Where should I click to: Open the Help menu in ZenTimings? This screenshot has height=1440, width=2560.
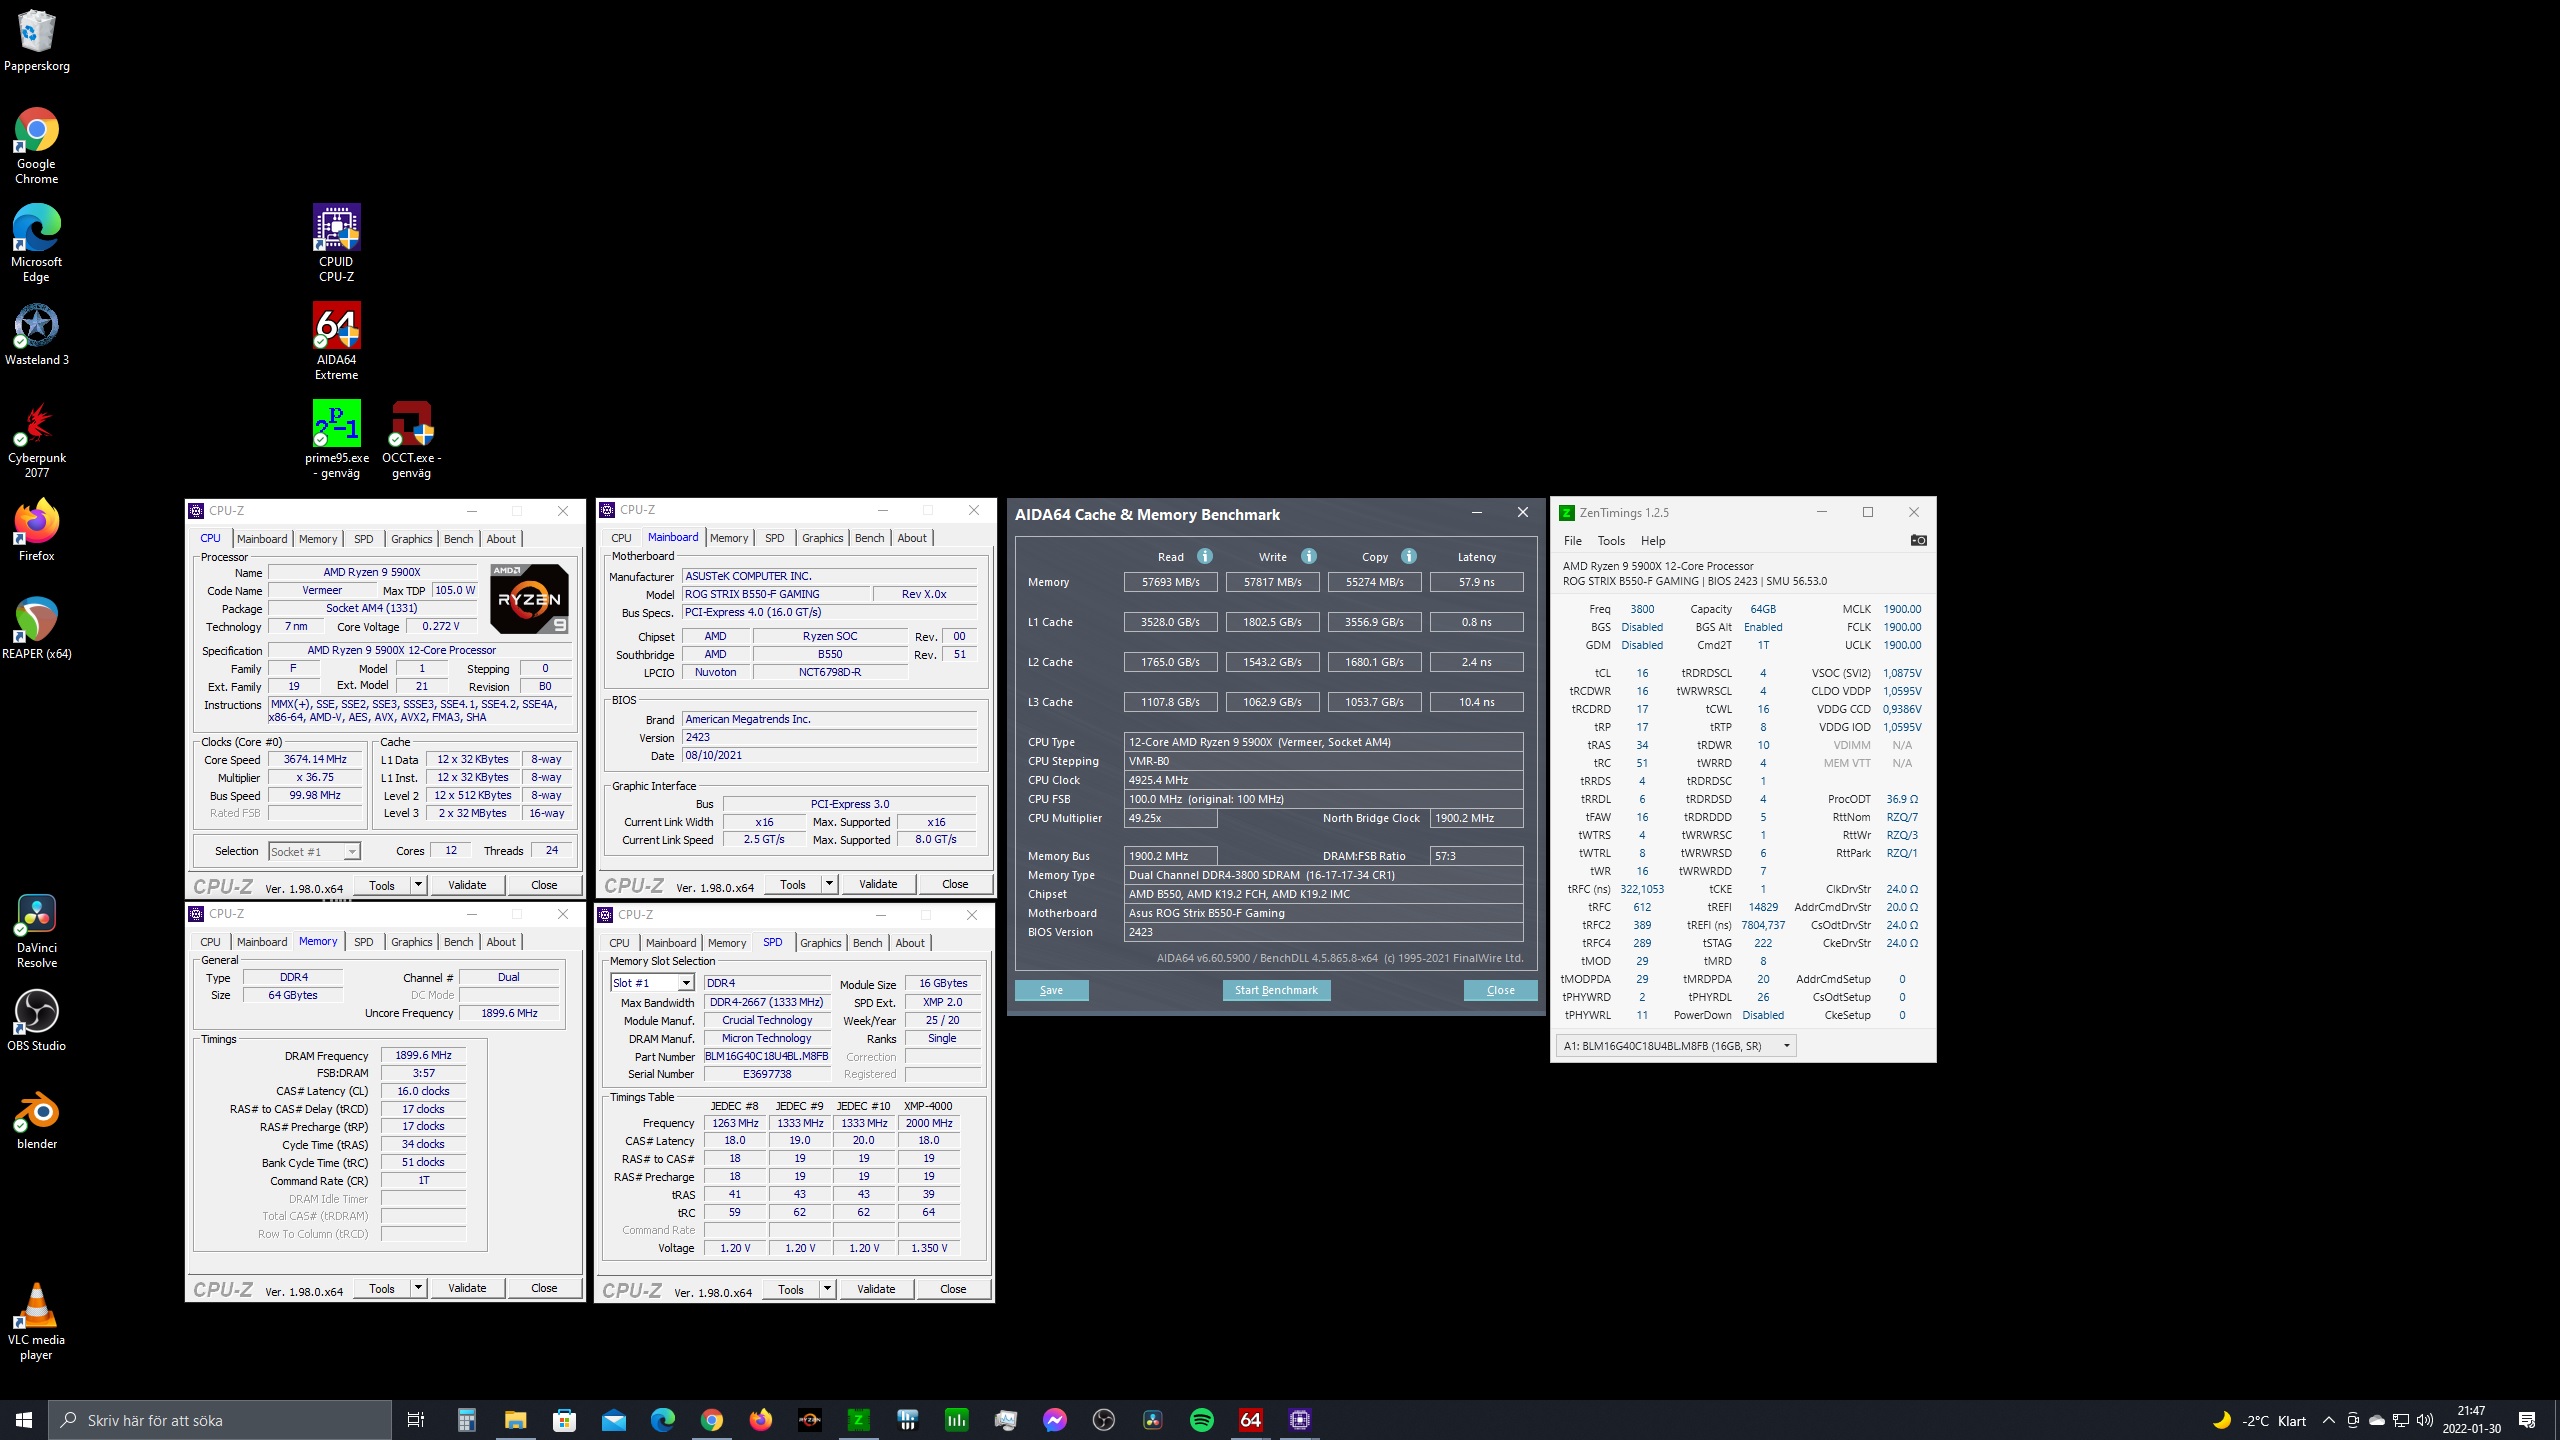point(1653,541)
